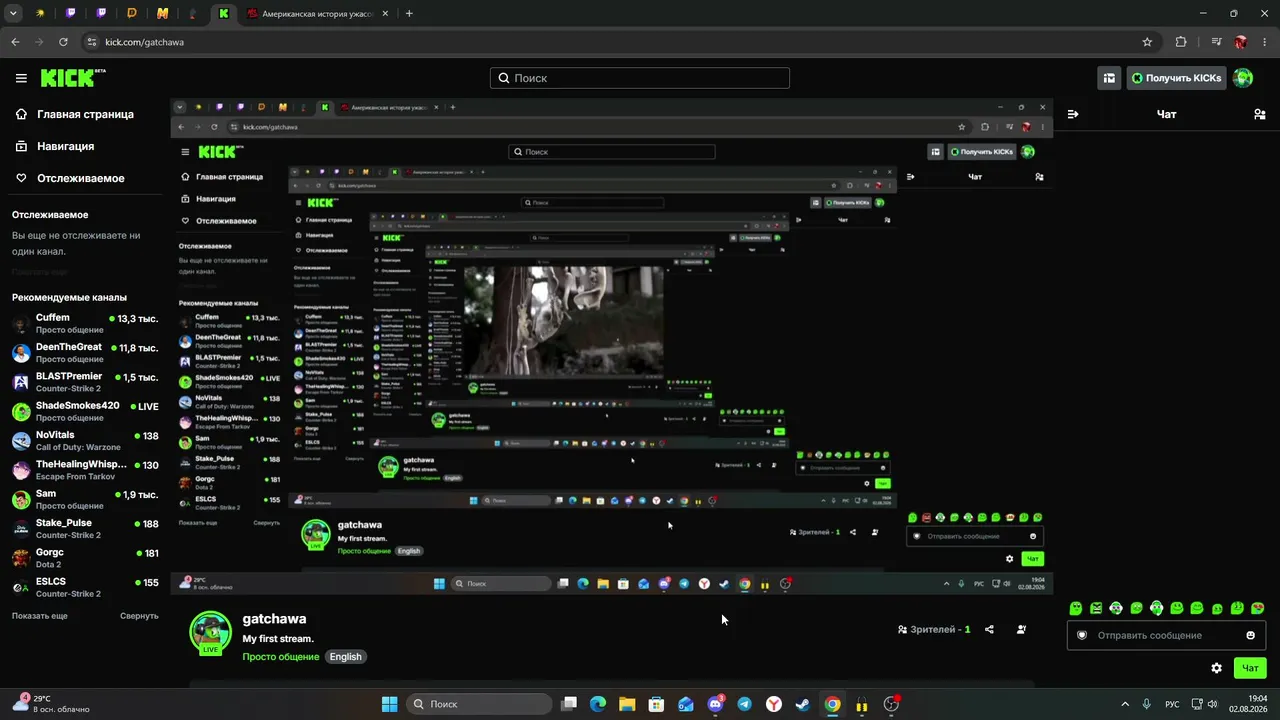Click the shield badge icon in chat input

tap(1081, 635)
